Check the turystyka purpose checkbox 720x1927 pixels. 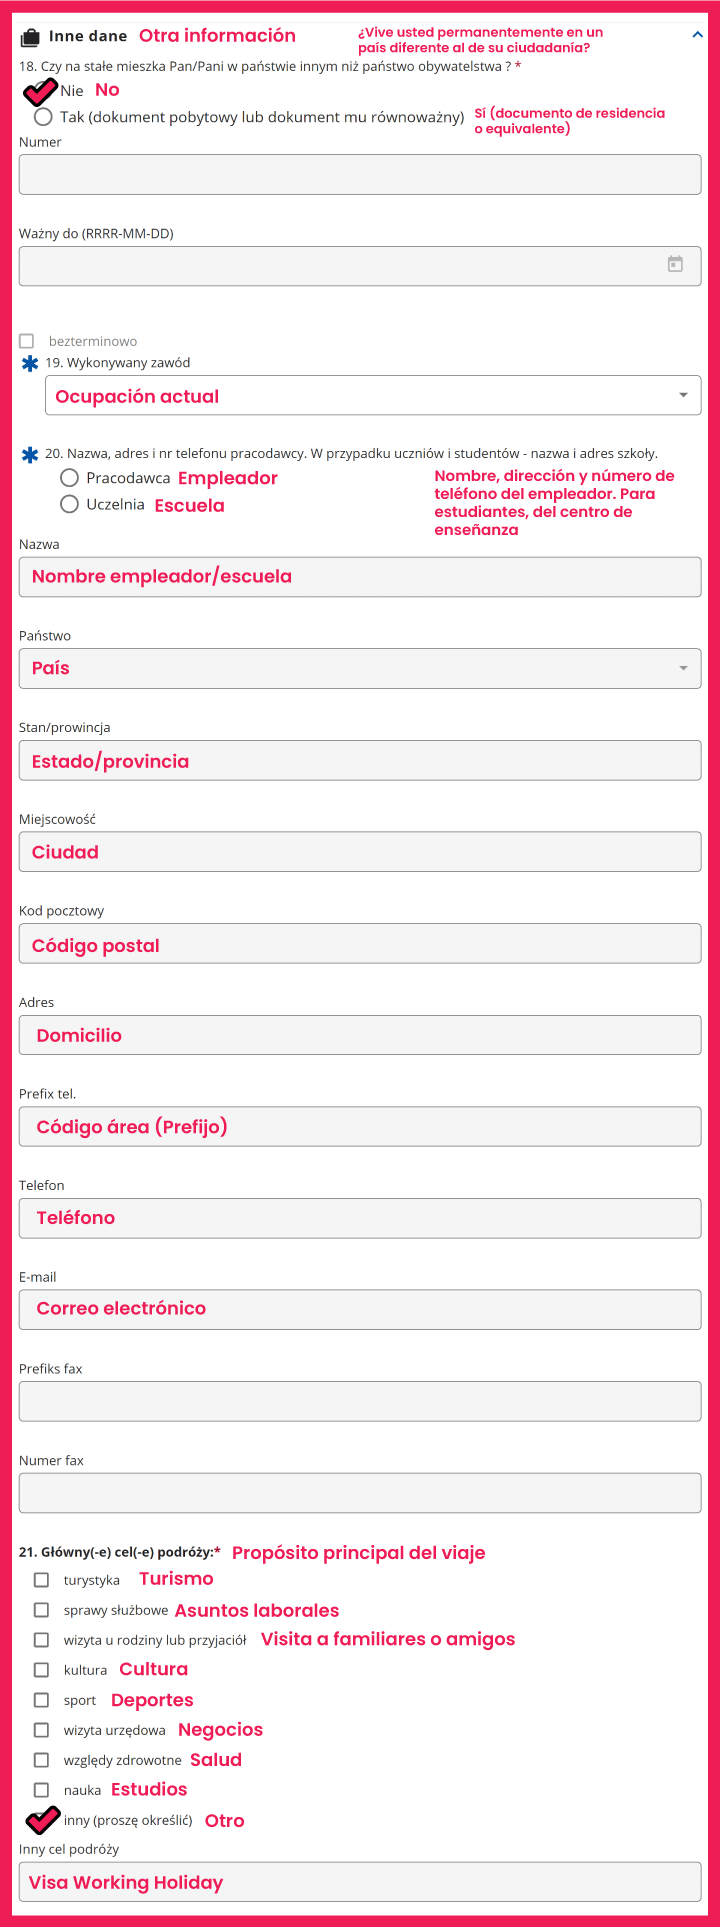41,1580
